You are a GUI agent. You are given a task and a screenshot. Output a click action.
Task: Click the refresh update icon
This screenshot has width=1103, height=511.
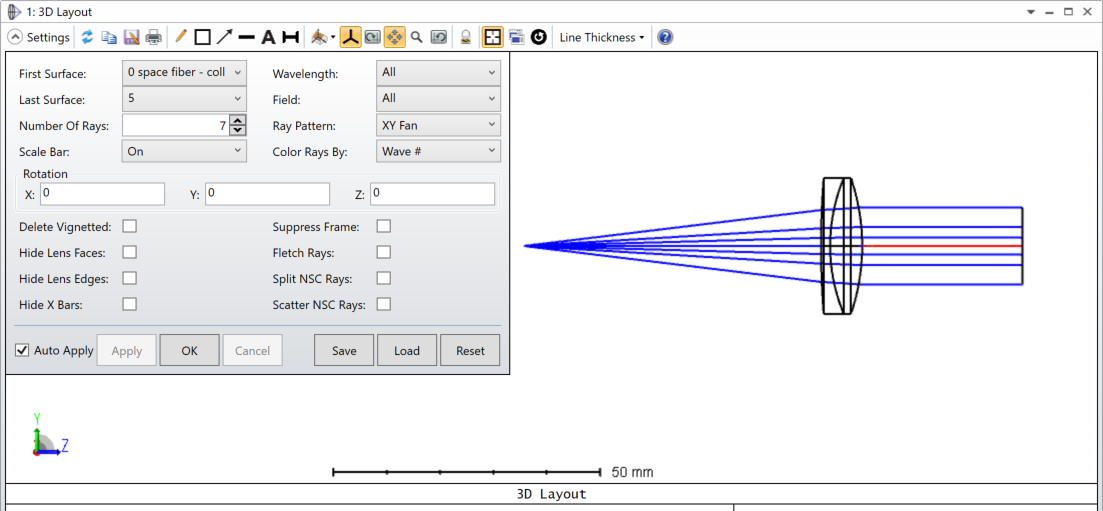click(87, 37)
